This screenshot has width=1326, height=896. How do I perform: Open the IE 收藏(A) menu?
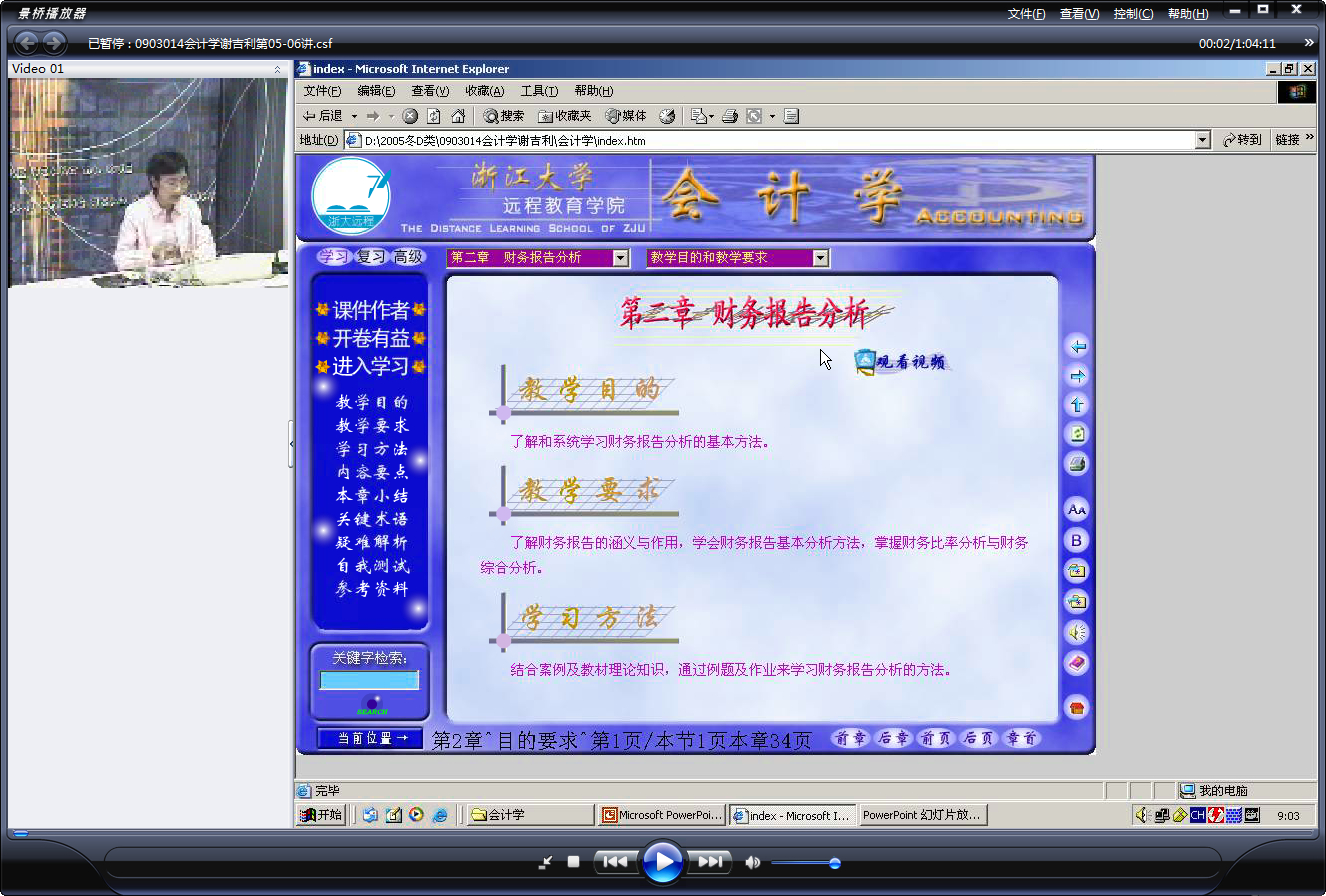485,91
